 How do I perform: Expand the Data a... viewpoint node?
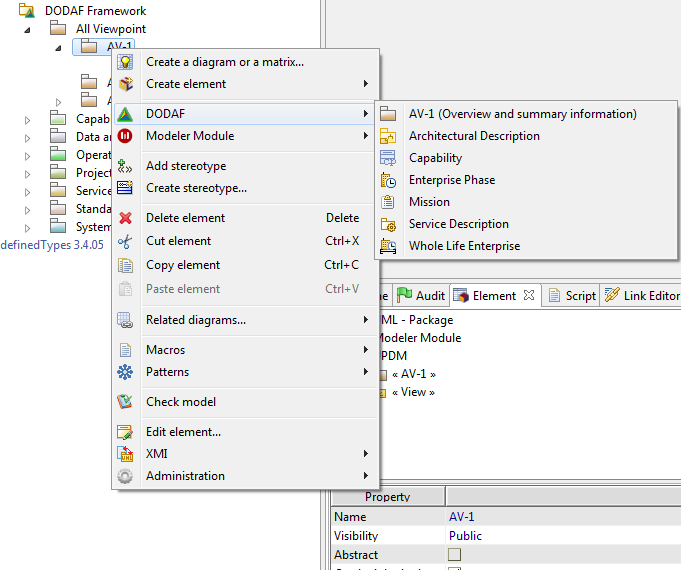[x=27, y=139]
